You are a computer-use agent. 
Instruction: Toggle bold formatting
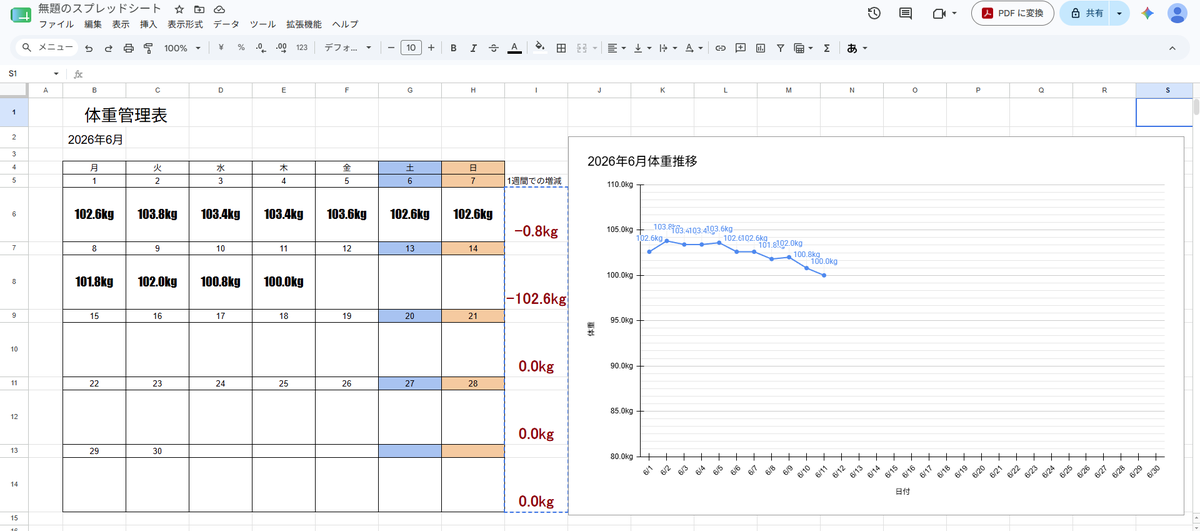point(453,47)
